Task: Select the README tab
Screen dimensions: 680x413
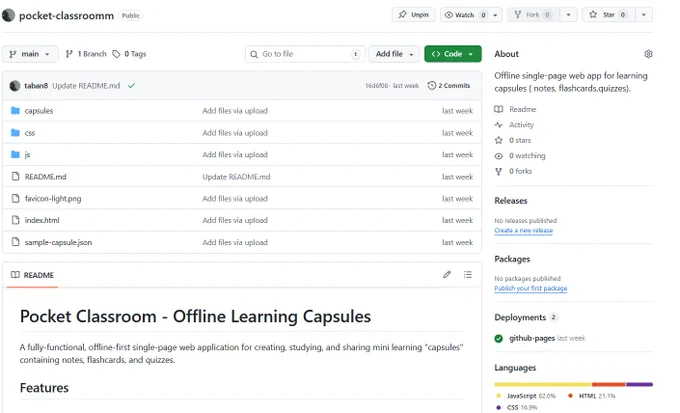Action: tap(33, 275)
